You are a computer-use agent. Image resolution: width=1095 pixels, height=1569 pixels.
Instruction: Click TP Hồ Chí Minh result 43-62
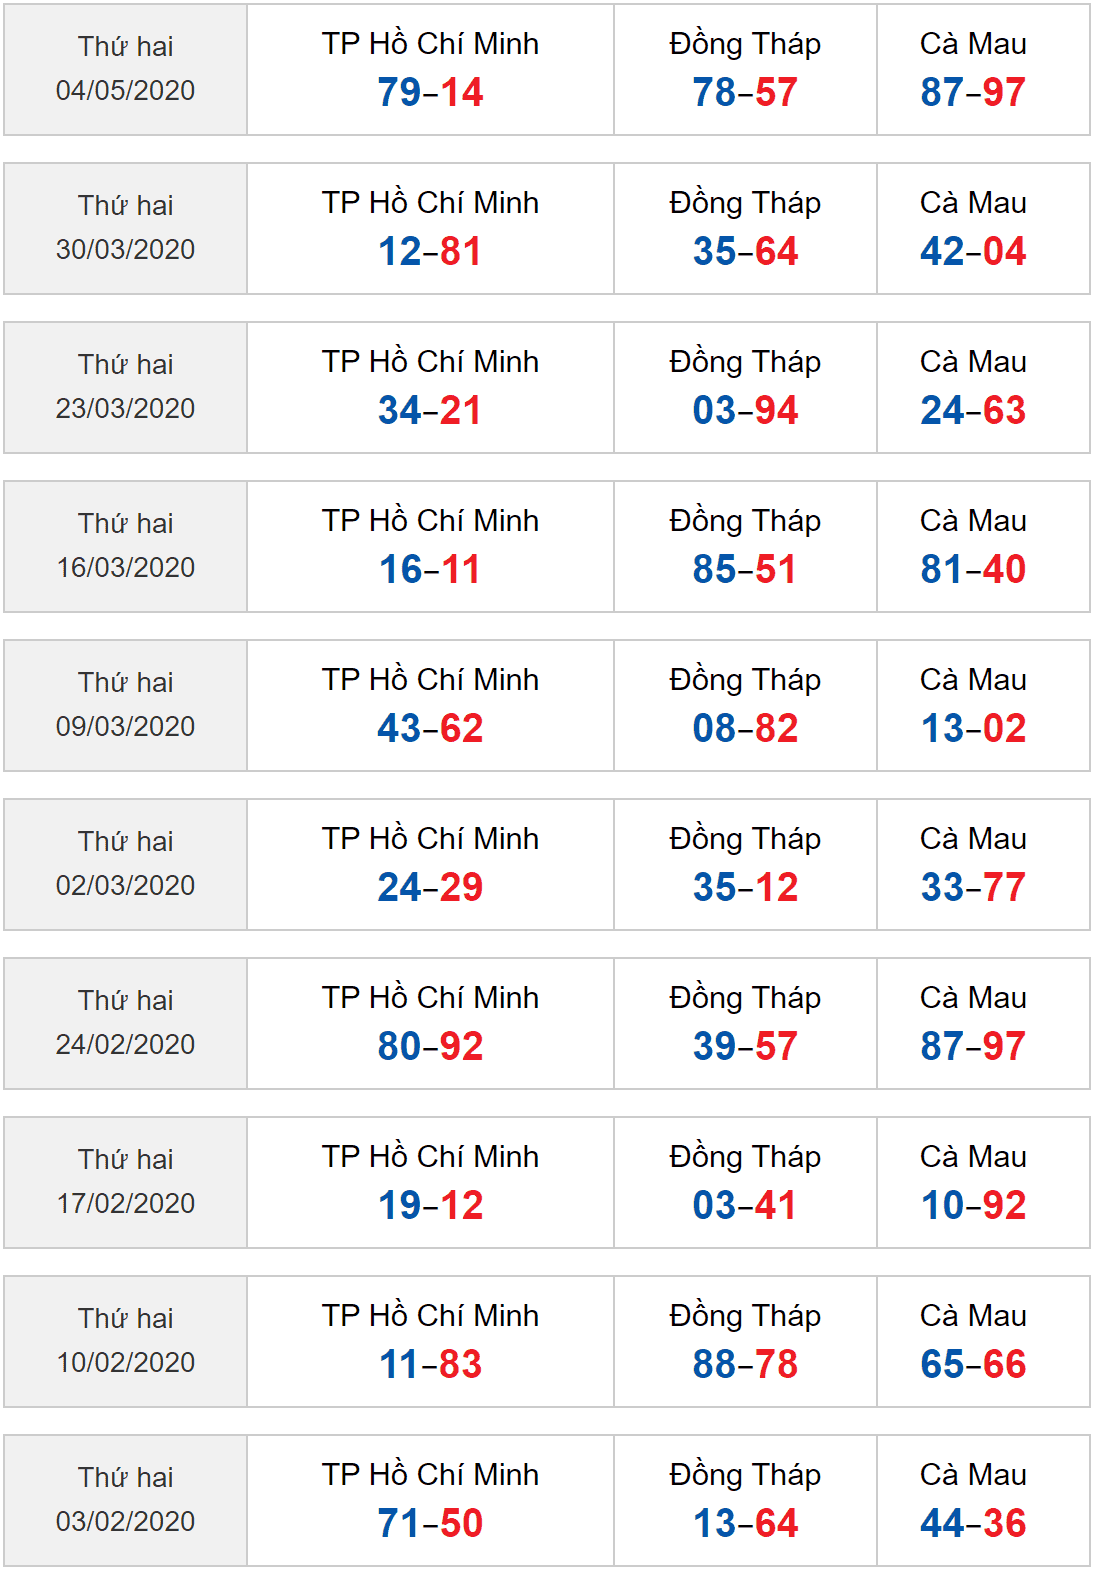click(430, 728)
